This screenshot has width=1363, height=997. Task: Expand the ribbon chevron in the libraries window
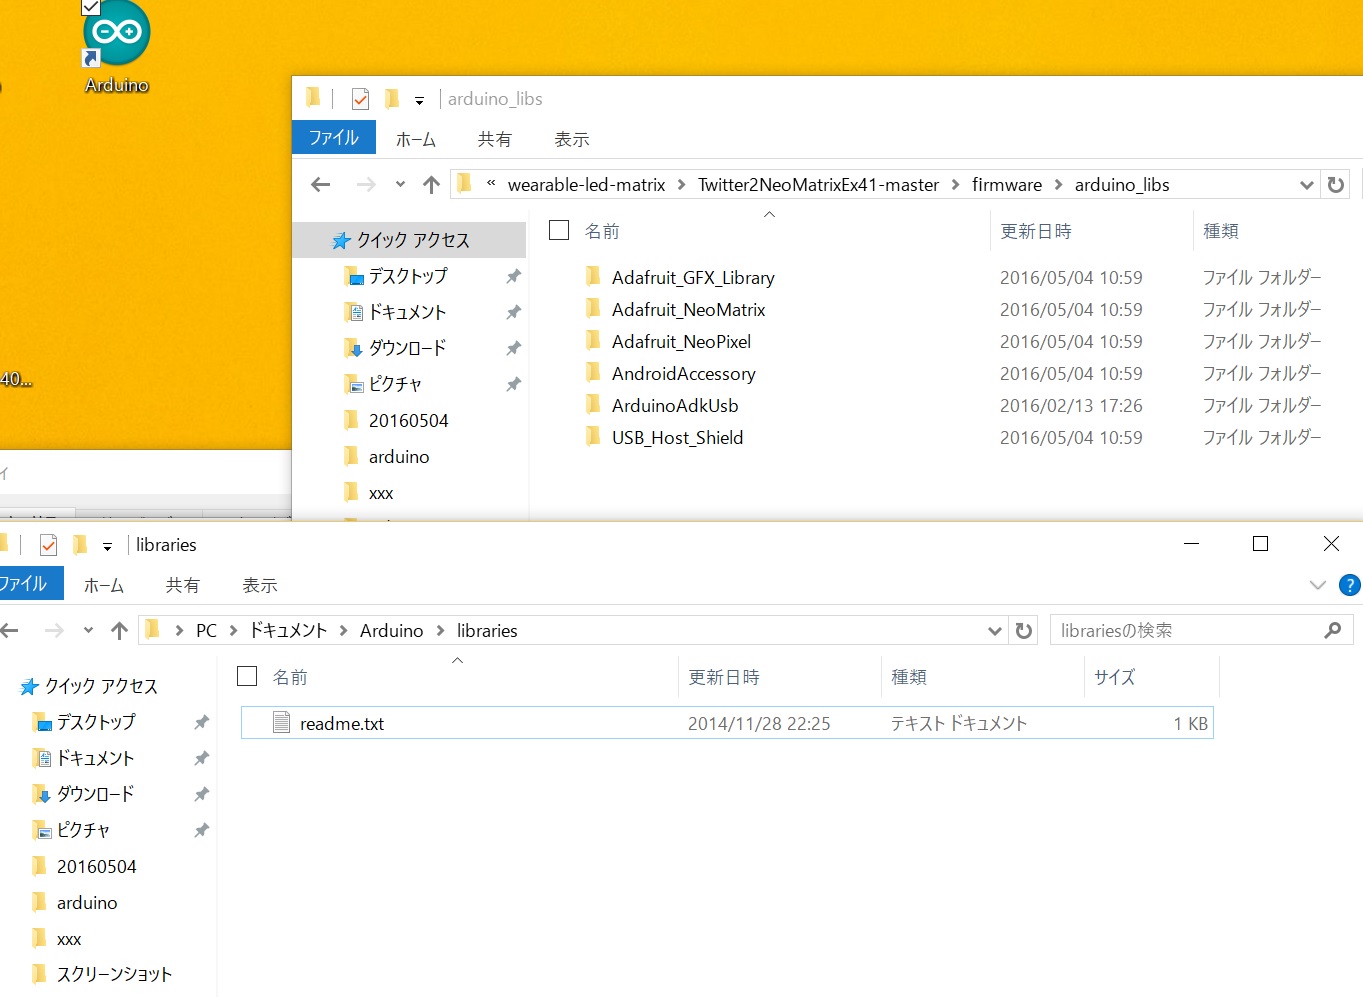tap(1317, 586)
